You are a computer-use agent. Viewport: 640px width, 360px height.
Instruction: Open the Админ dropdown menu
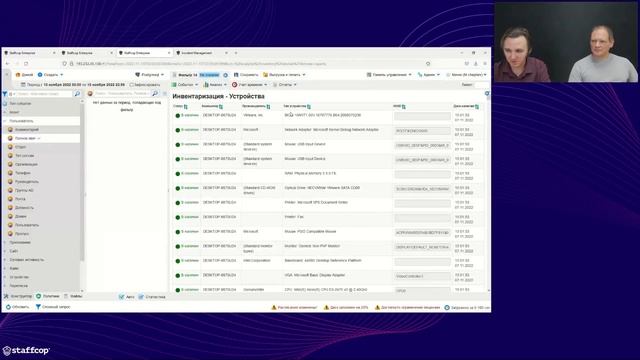[x=429, y=75]
